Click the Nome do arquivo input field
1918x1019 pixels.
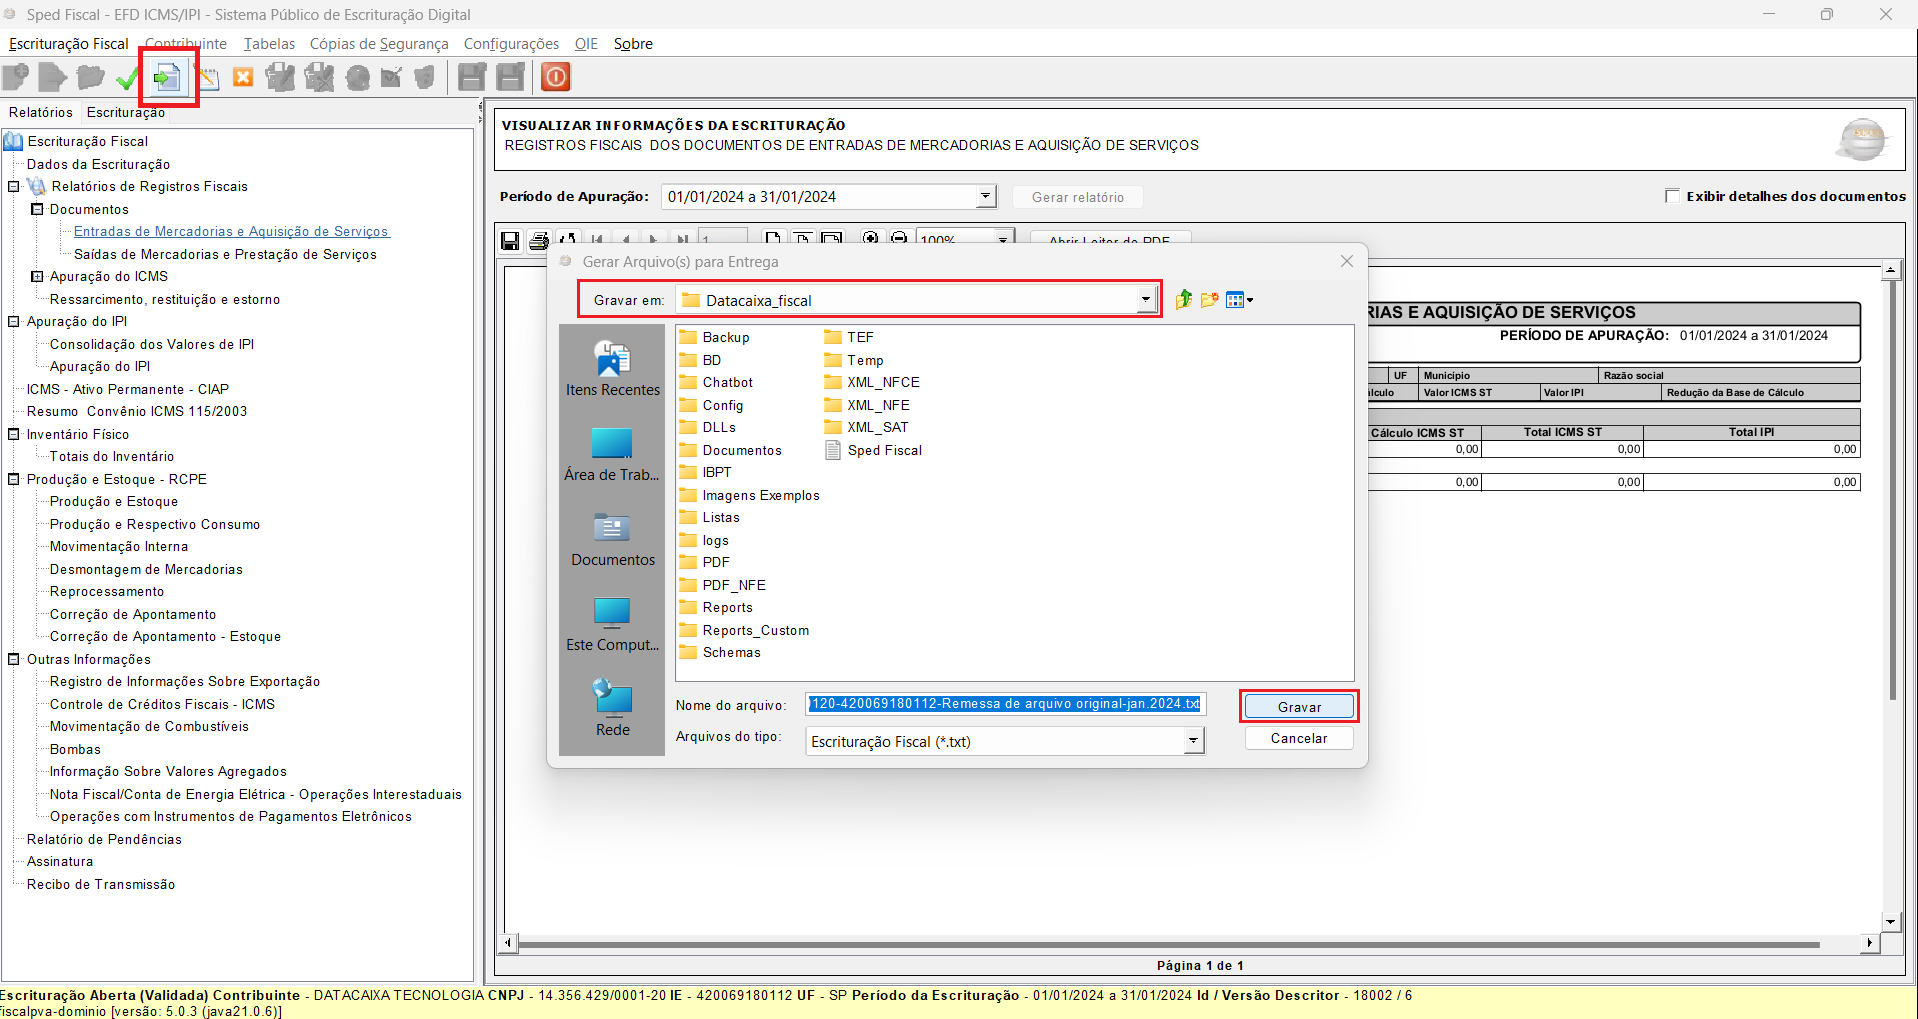pyautogui.click(x=1005, y=704)
